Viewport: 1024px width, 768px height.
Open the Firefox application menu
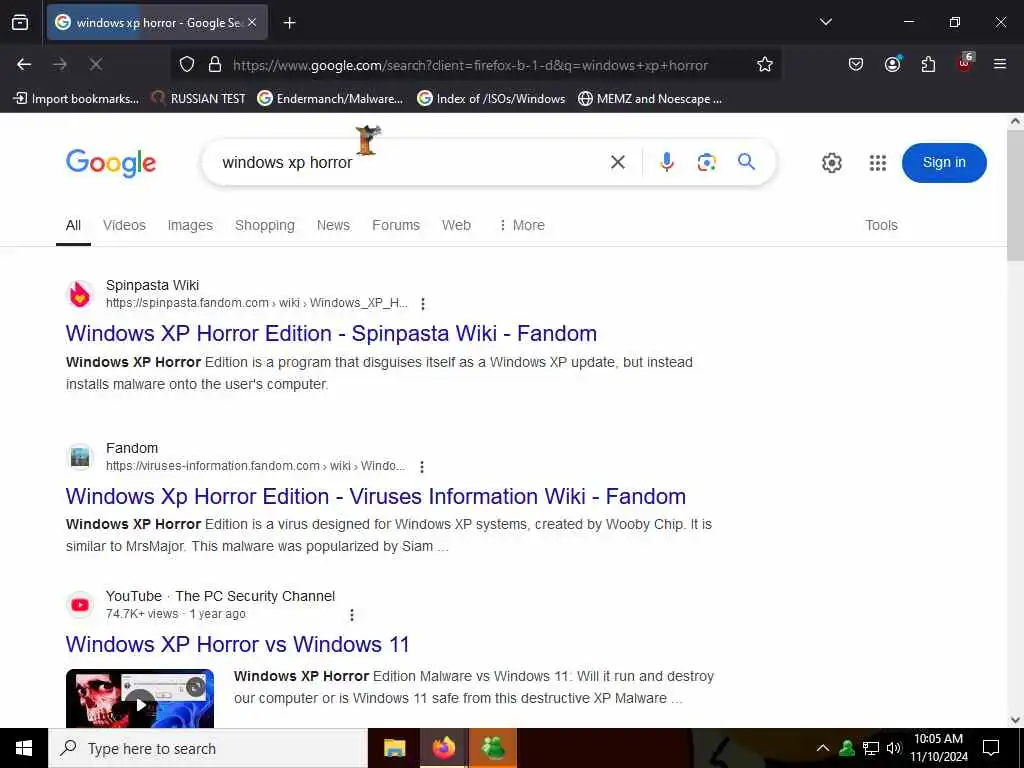click(1000, 64)
